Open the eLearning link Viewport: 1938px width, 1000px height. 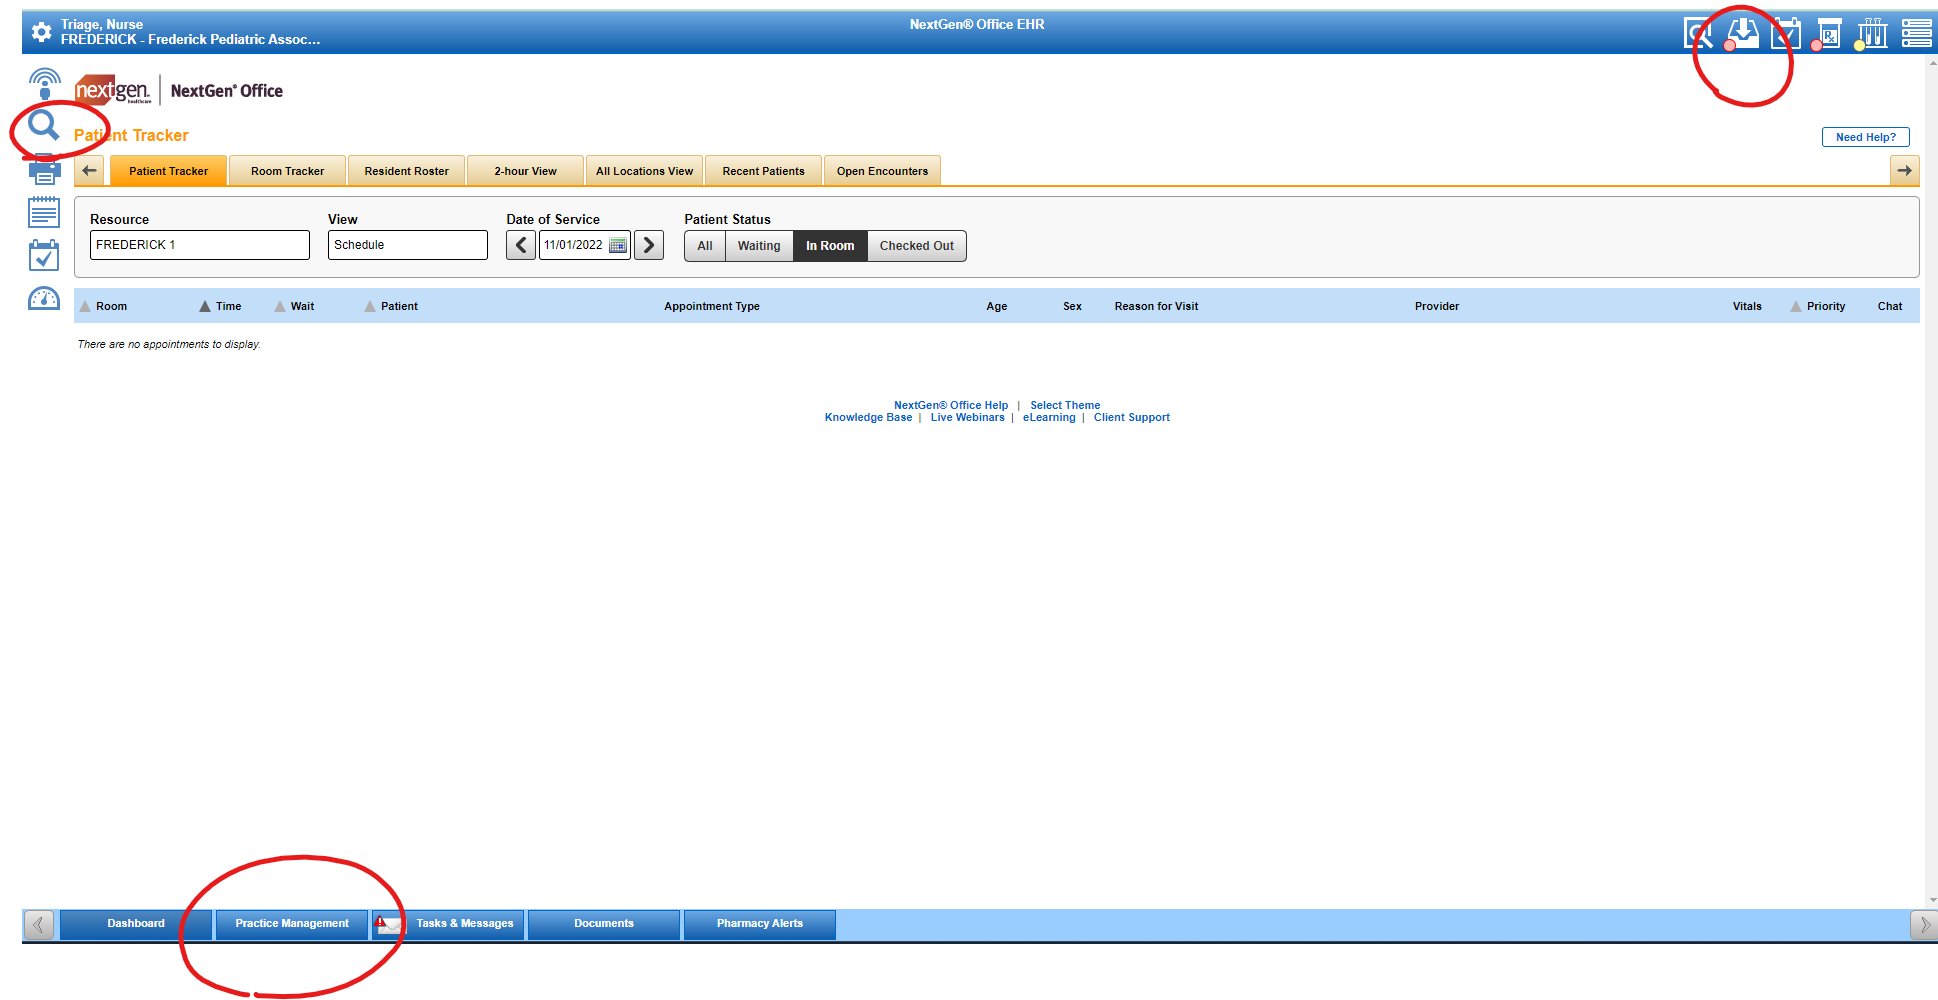pyautogui.click(x=1049, y=418)
